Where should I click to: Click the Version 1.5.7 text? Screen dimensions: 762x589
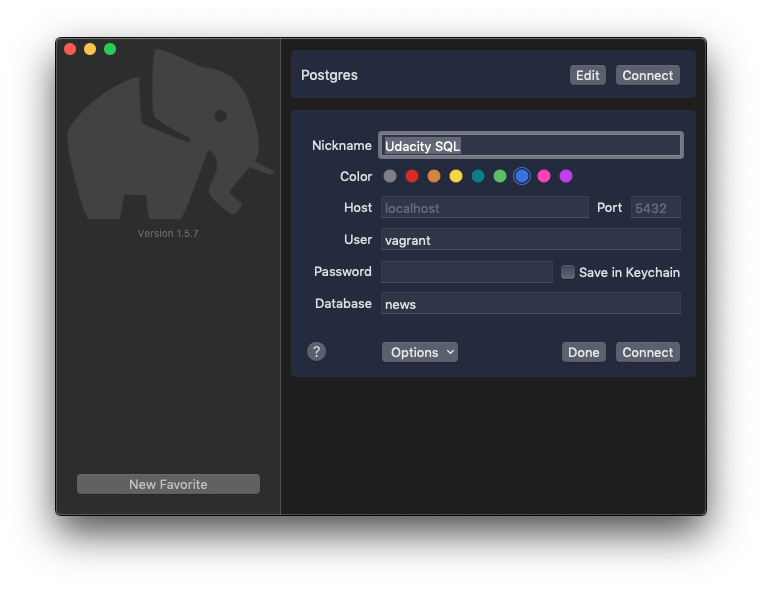[x=168, y=233]
